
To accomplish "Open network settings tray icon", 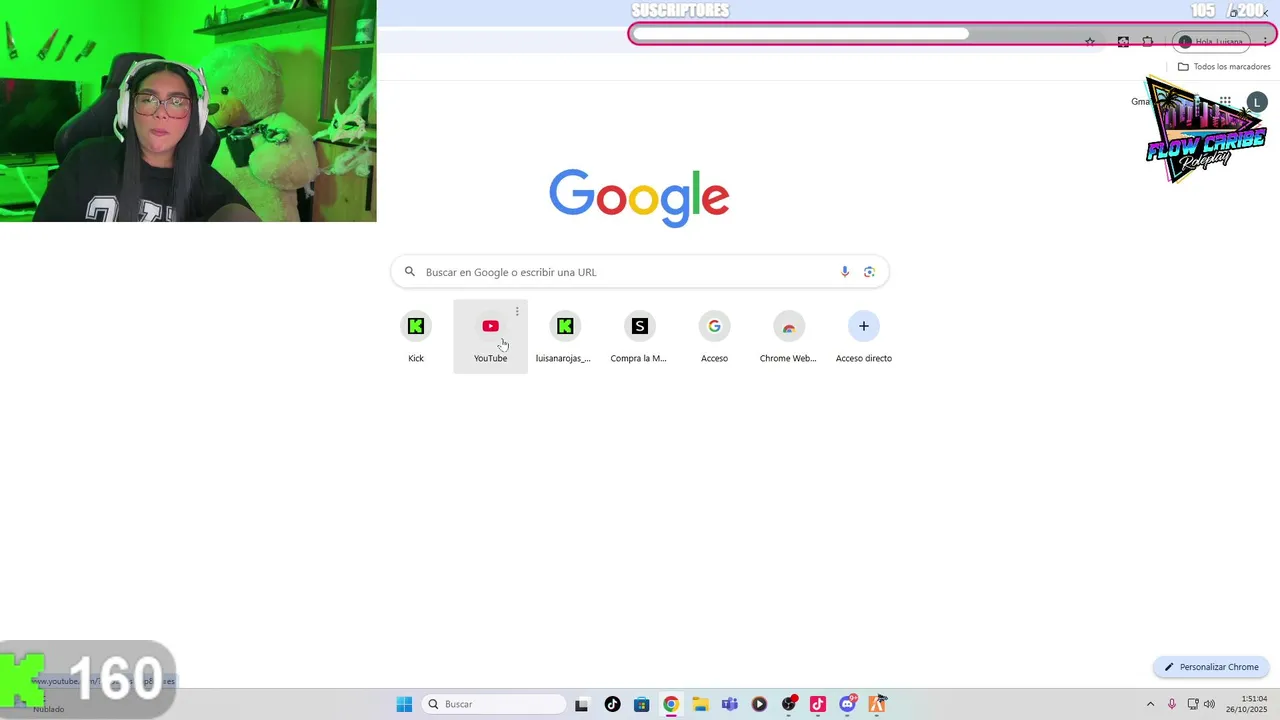I will click(1193, 704).
